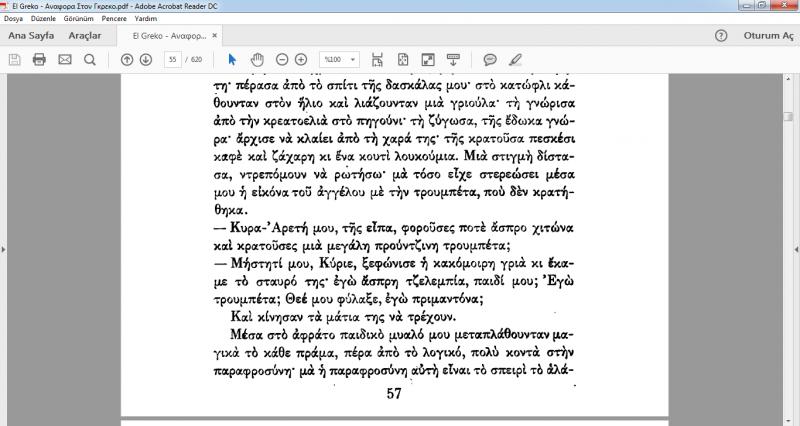Open Help question mark icon
The width and height of the screenshot is (800, 426).
[721, 36]
